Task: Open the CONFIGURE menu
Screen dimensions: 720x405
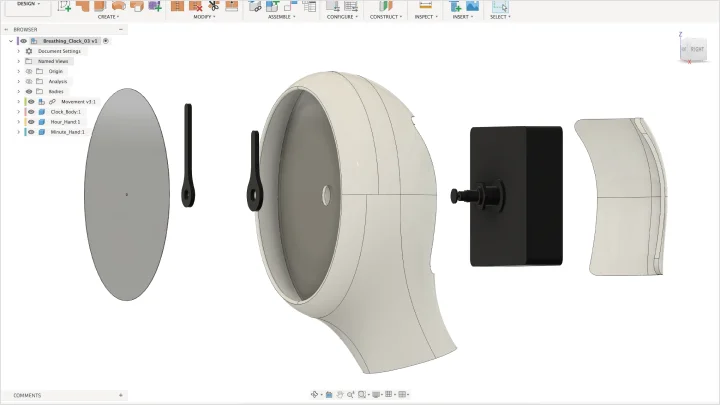Action: pyautogui.click(x=342, y=17)
